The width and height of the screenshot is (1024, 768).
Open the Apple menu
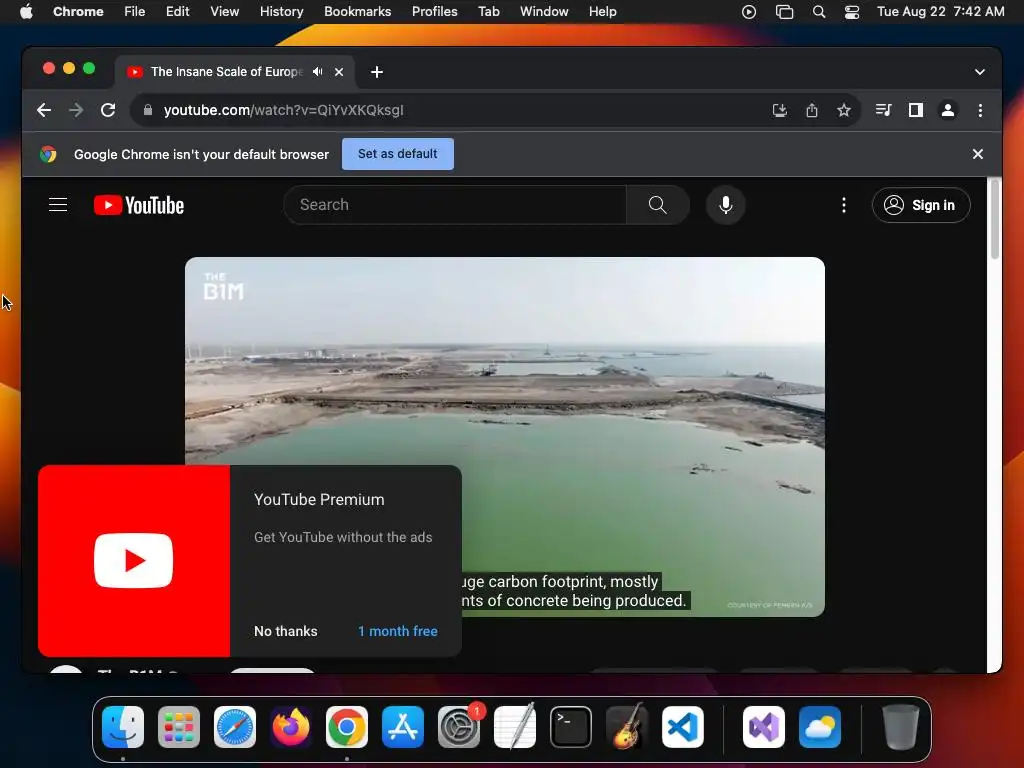[x=26, y=12]
